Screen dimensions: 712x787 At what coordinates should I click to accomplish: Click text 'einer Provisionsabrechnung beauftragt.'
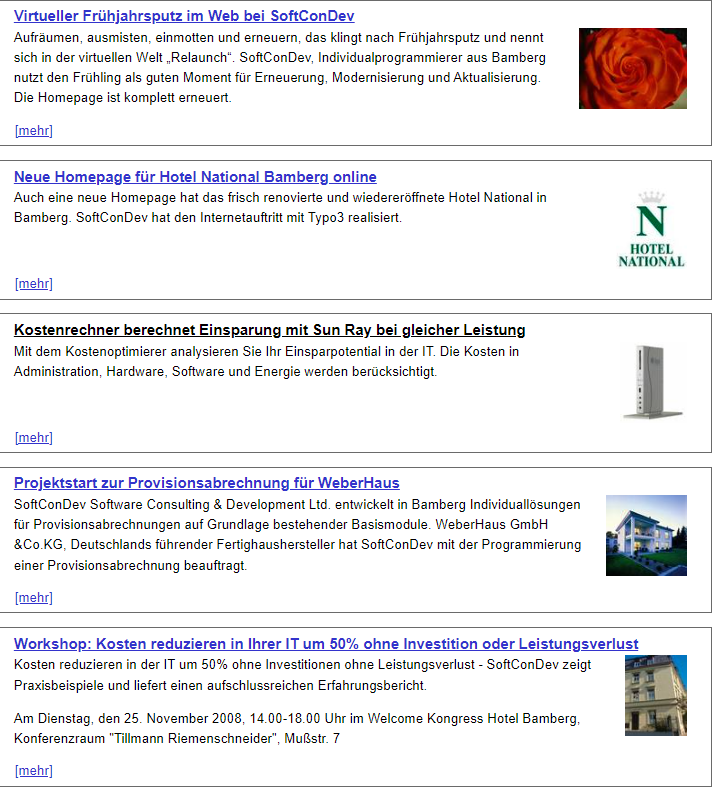pyautogui.click(x=131, y=566)
